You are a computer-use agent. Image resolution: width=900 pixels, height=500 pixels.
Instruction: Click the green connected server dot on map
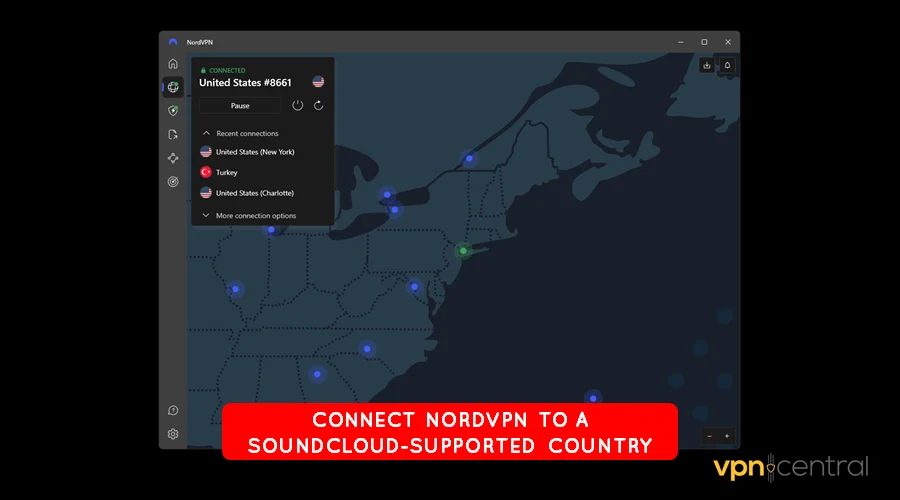tap(462, 251)
